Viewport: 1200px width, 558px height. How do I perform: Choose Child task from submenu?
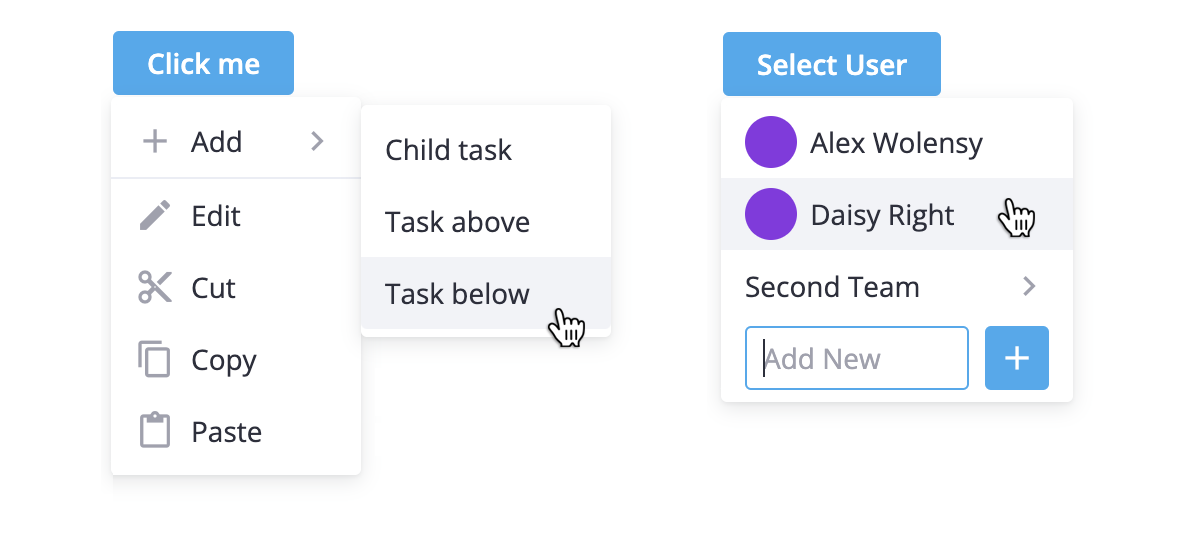pyautogui.click(x=486, y=150)
